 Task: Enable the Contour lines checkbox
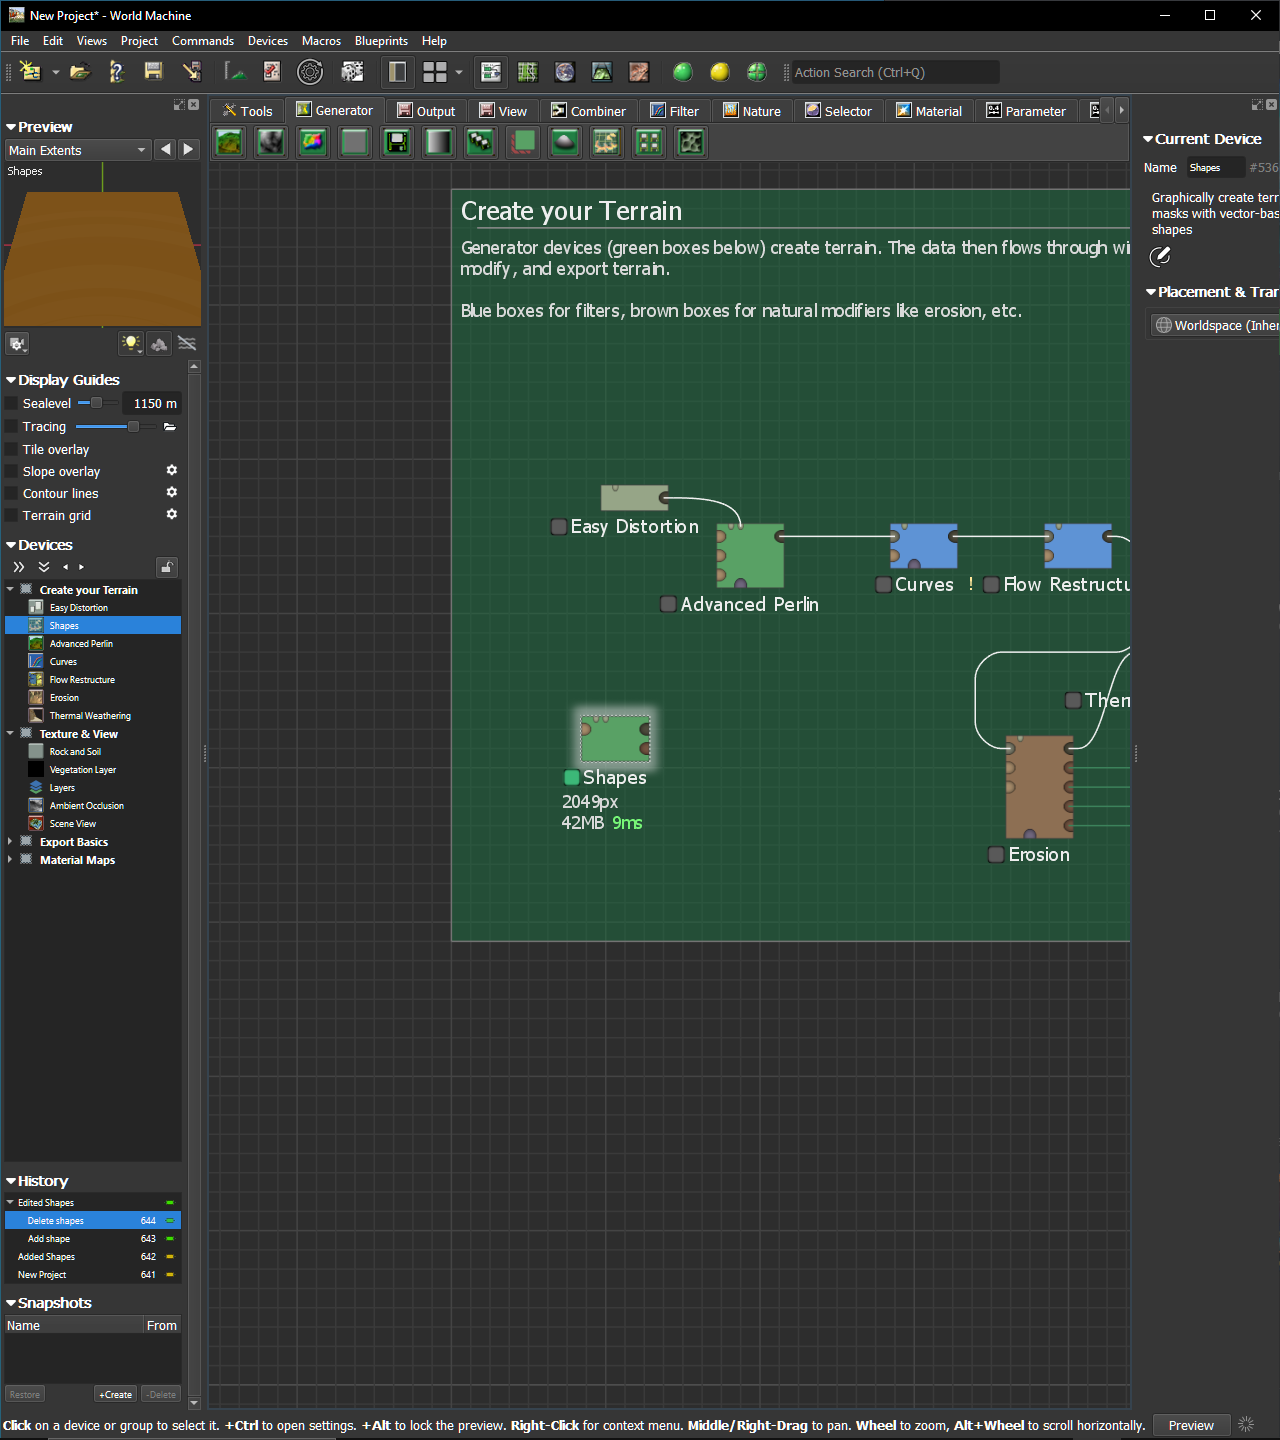point(12,494)
